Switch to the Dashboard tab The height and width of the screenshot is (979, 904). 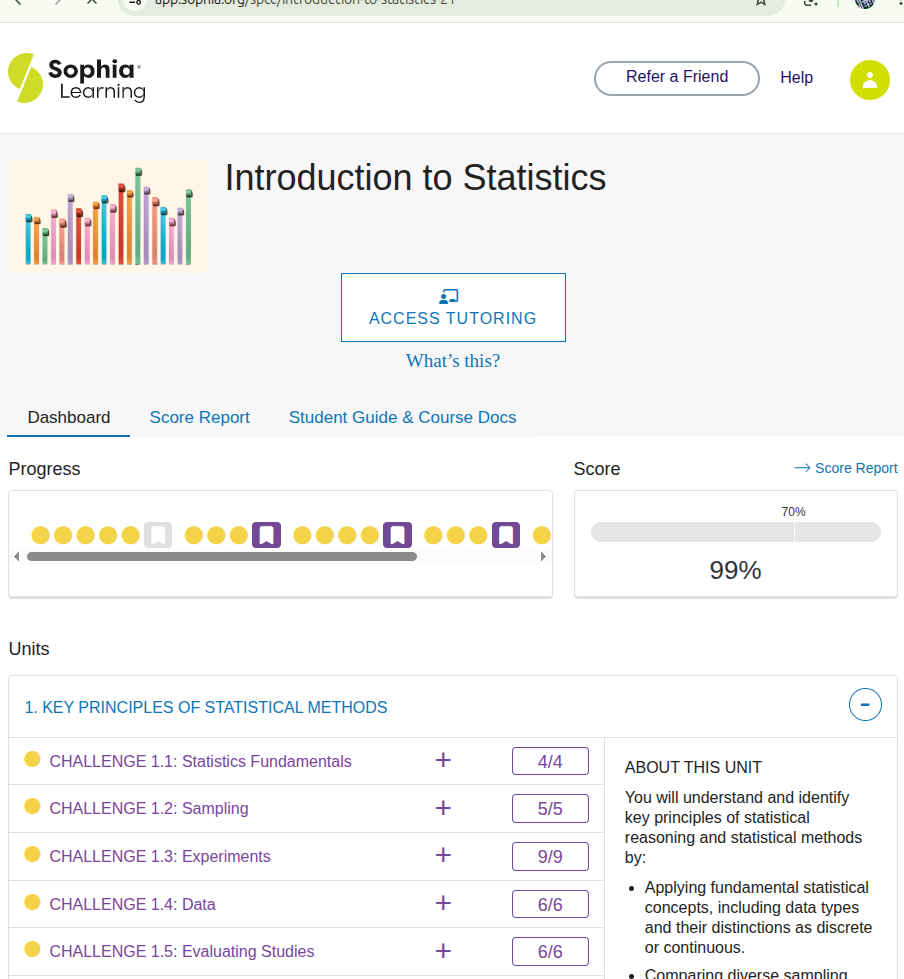pos(69,417)
